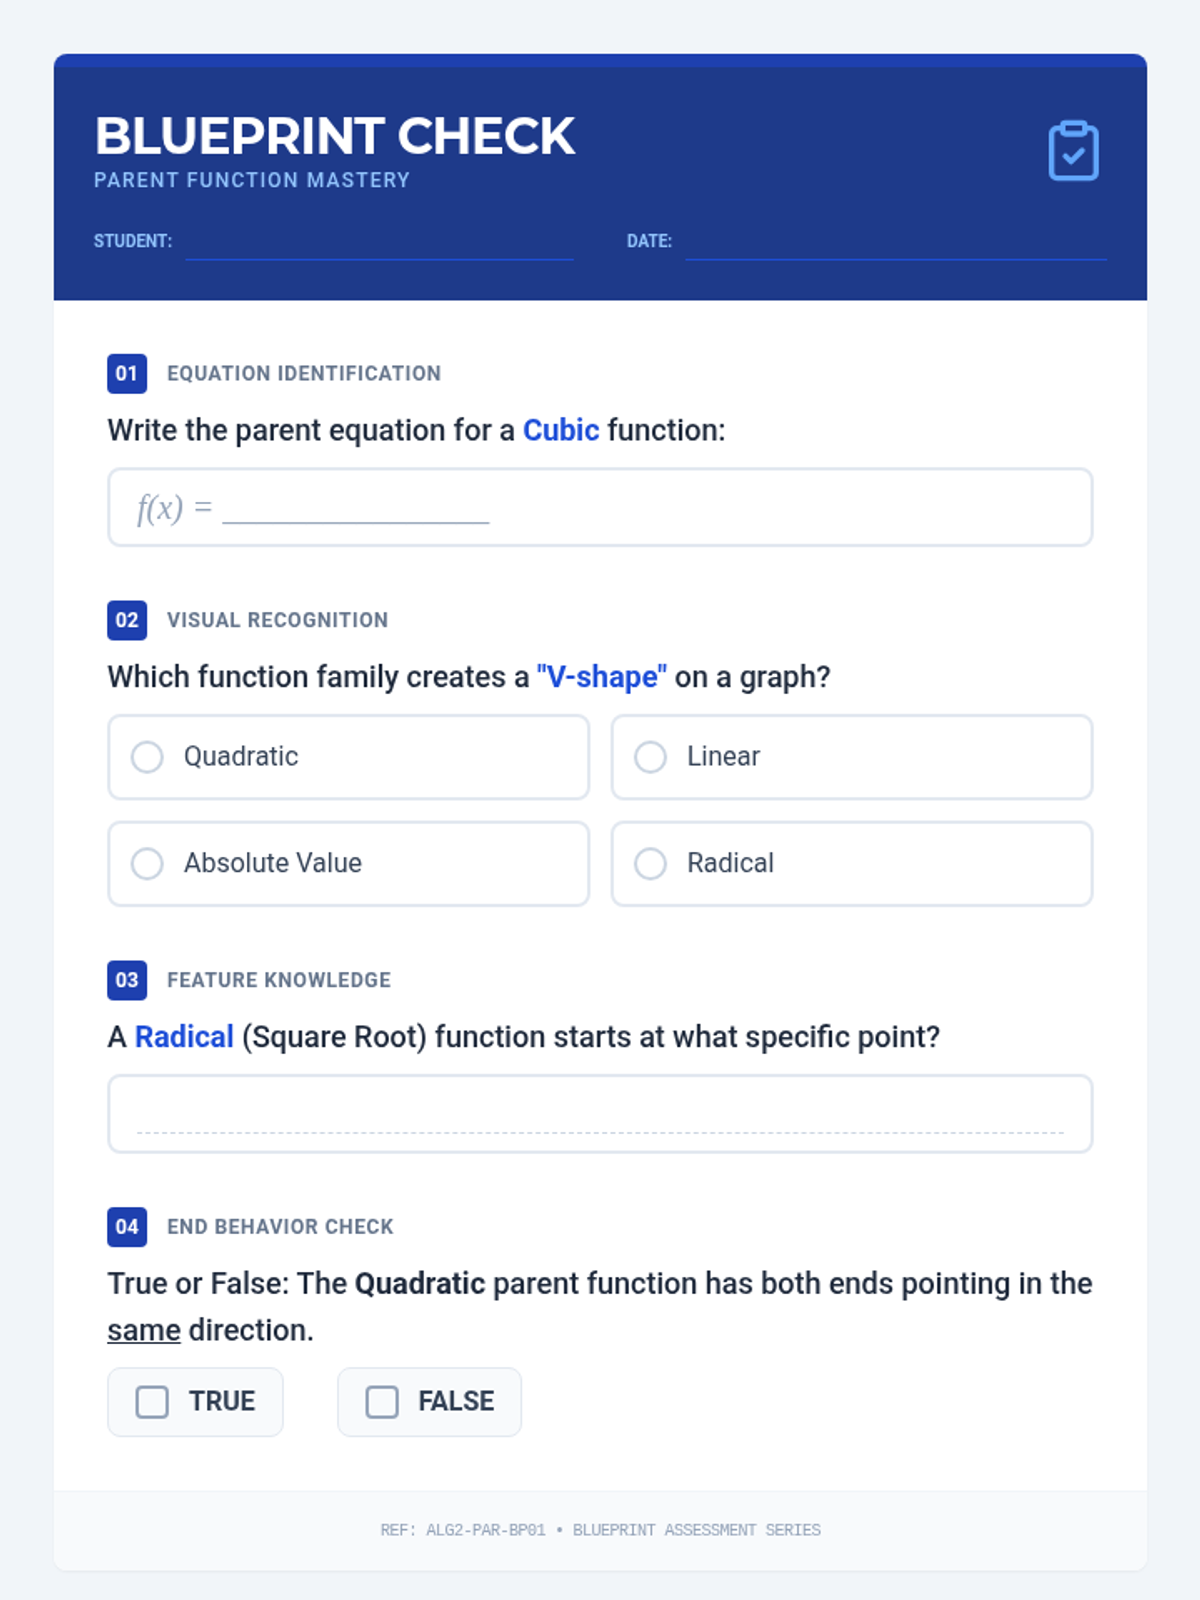Click the highlighted word Cubic

click(x=561, y=430)
